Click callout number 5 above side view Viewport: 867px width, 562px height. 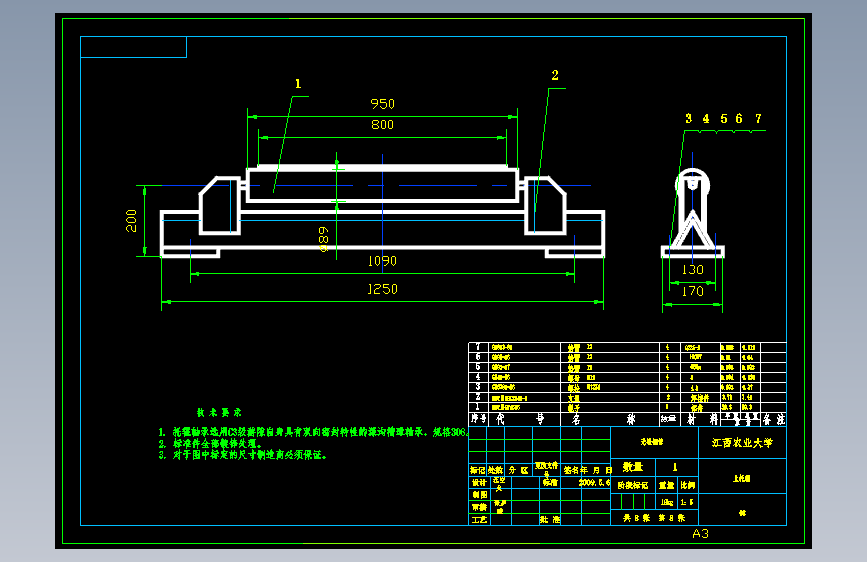pos(724,118)
